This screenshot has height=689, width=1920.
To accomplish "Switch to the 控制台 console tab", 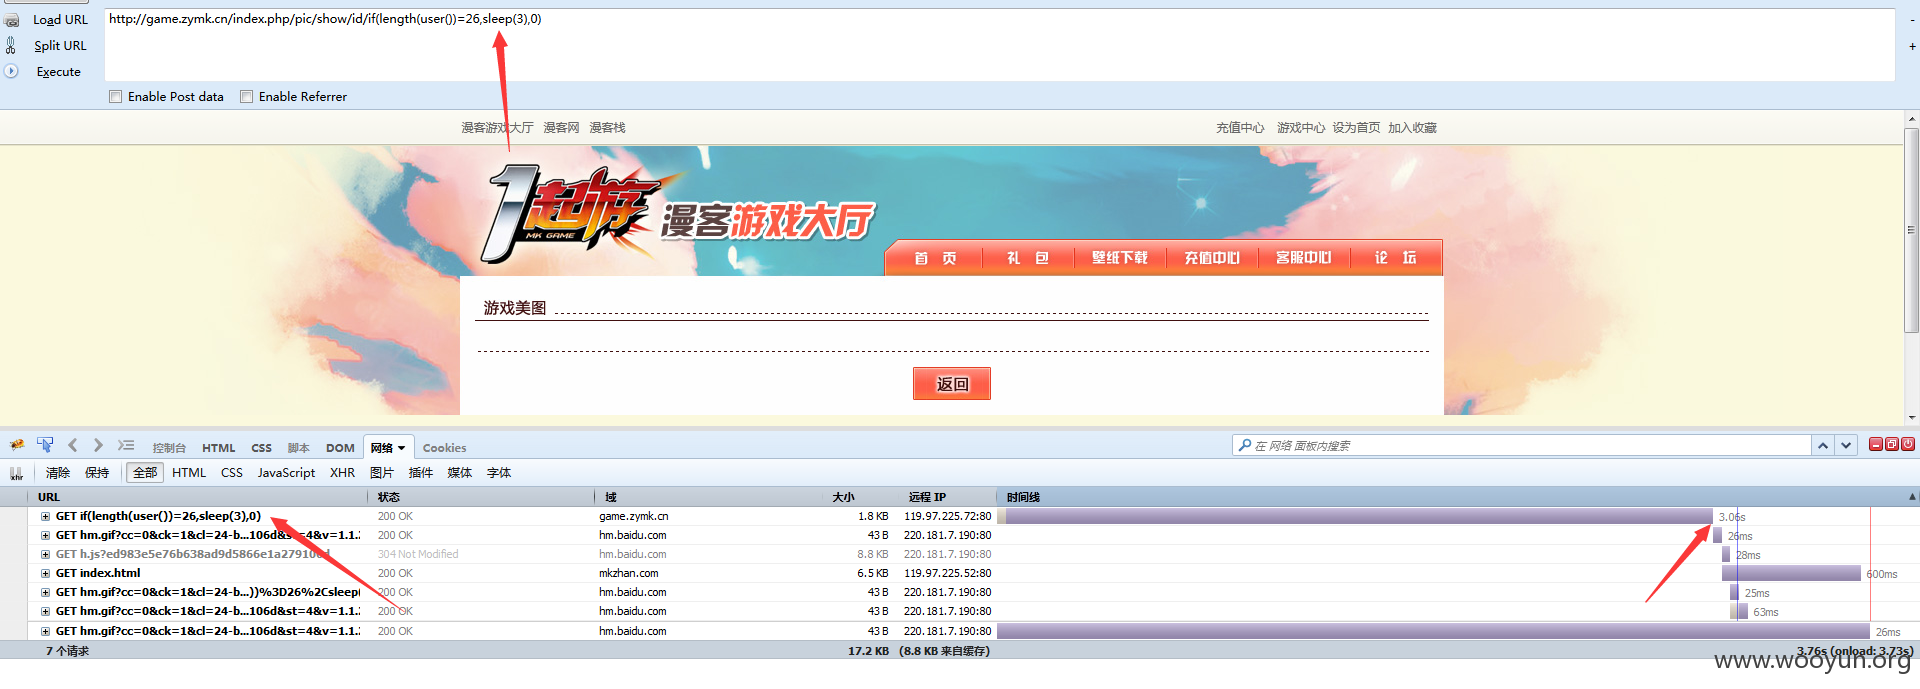I will coord(169,448).
